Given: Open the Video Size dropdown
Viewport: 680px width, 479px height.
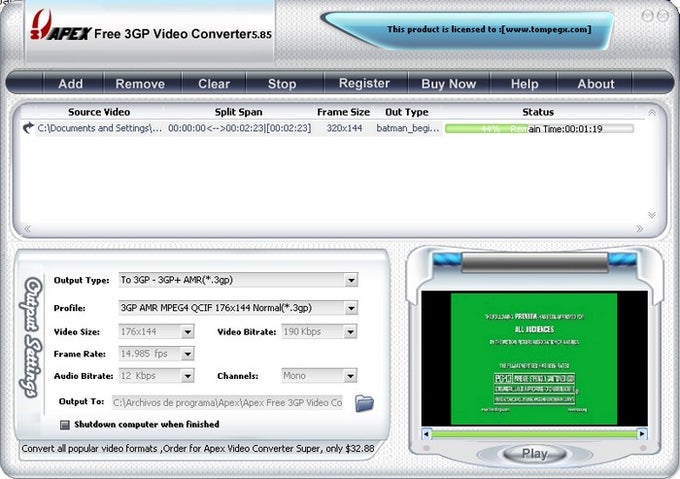Looking at the screenshot, I should tap(187, 332).
